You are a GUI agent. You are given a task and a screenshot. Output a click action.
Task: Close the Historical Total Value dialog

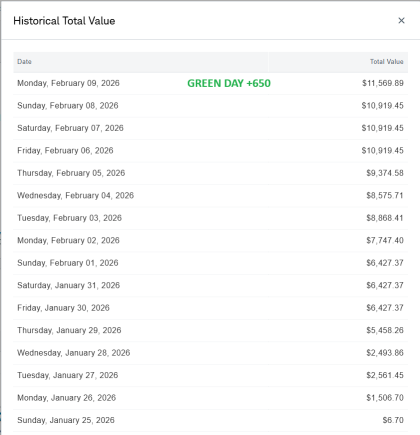(401, 21)
